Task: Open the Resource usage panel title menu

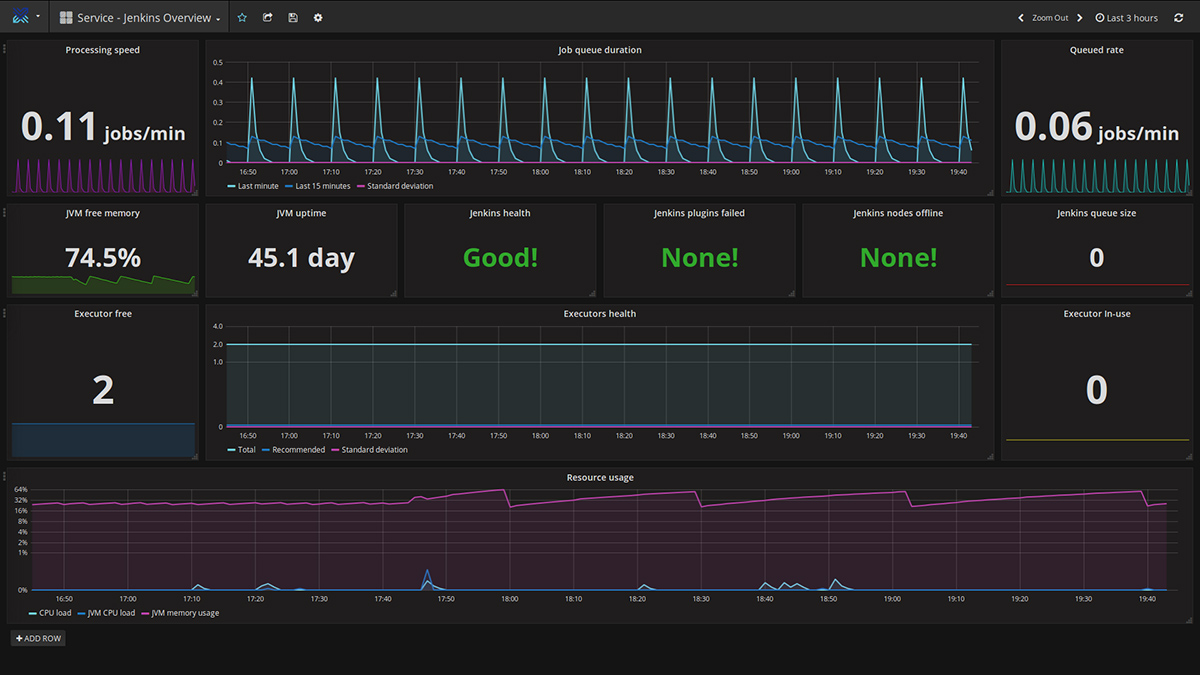Action: [600, 477]
